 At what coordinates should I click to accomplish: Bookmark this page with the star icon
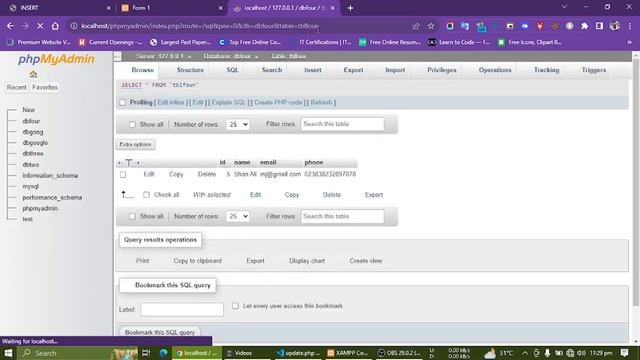[431, 26]
